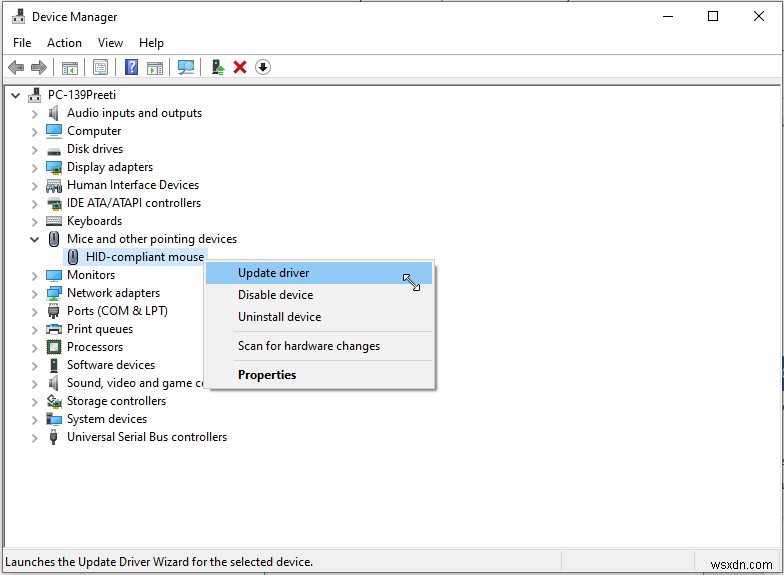Screen dimensions: 784x575
Task: Expand Universal Serial Bus controllers
Action: 34,438
